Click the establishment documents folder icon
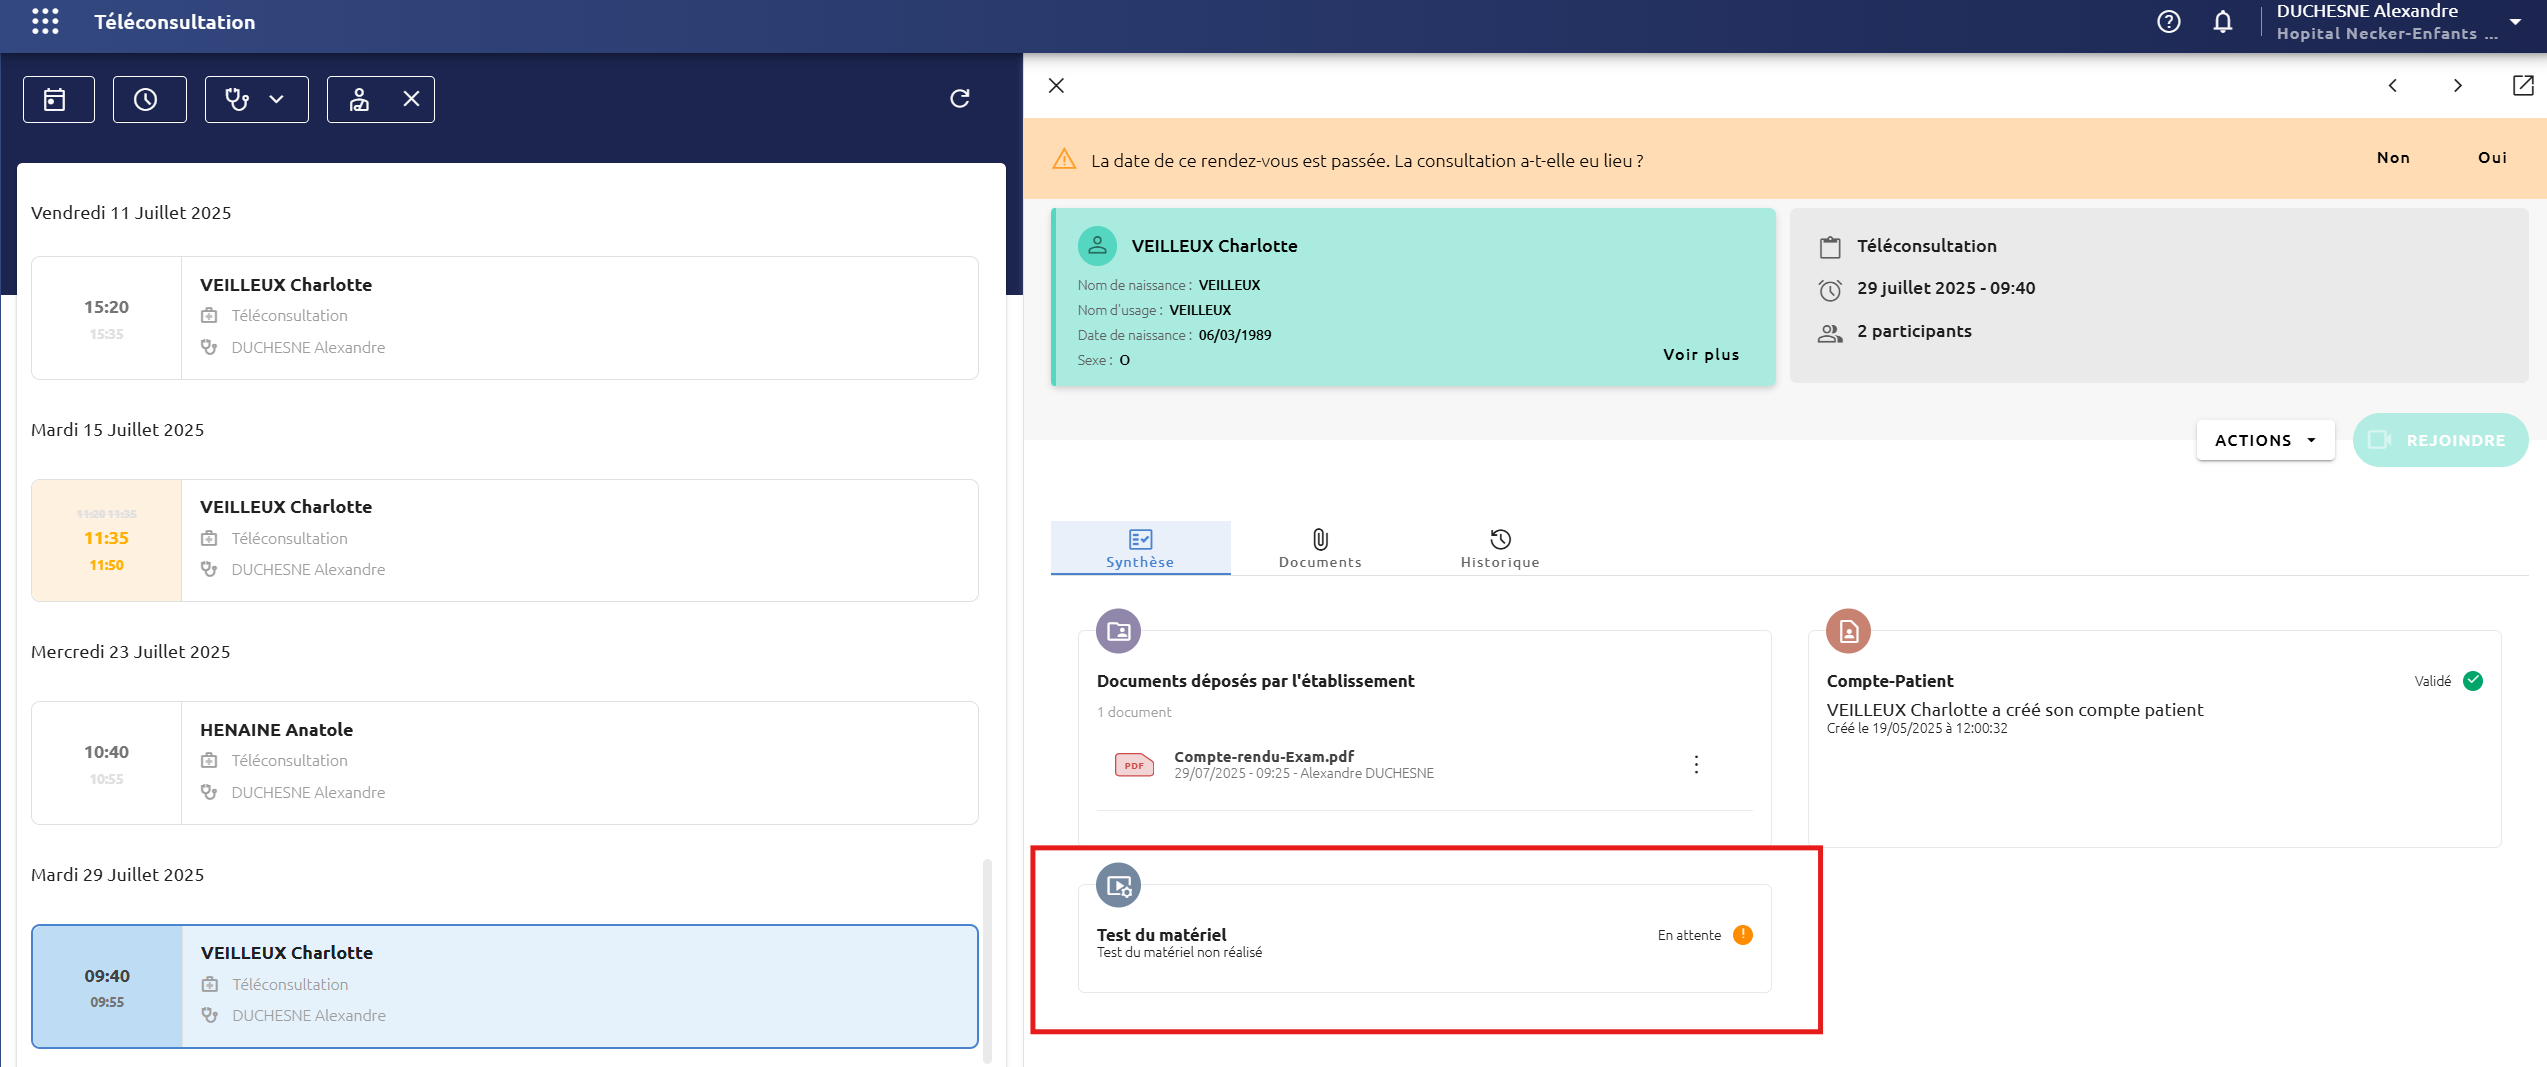Image resolution: width=2547 pixels, height=1067 pixels. pyautogui.click(x=1118, y=631)
